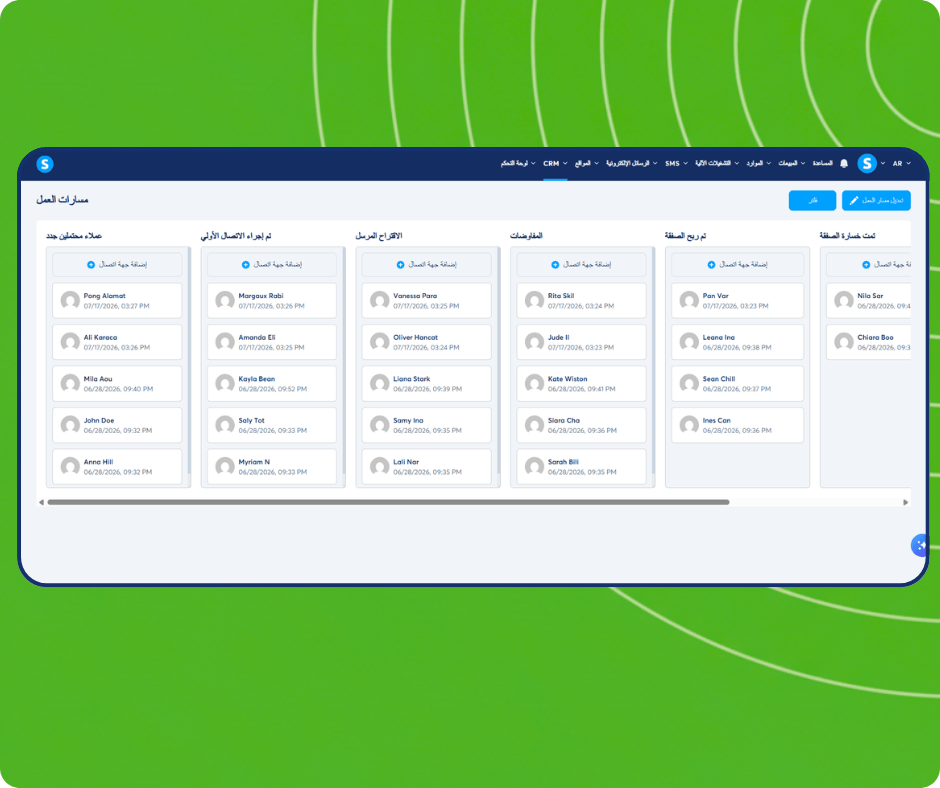Open the S profile avatar dropdown
The width and height of the screenshot is (940, 788).
pos(871,163)
